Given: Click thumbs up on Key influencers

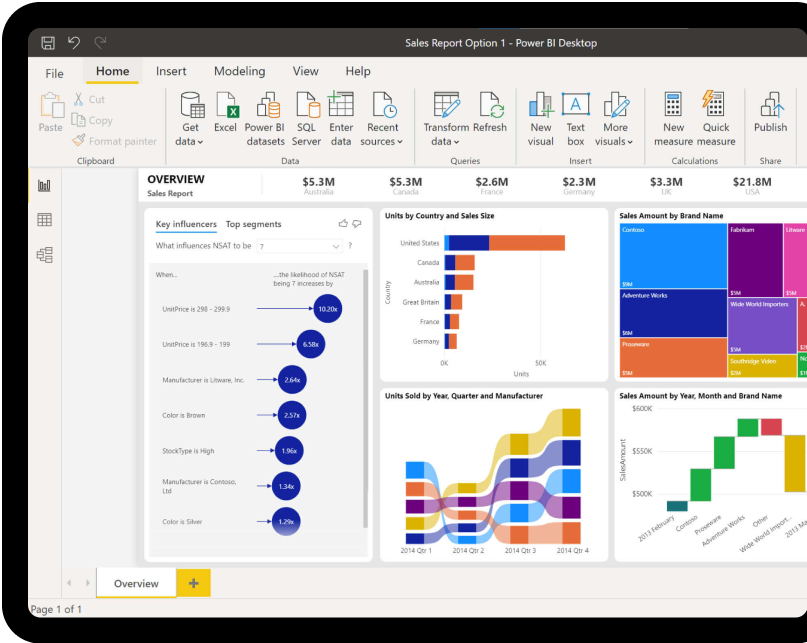Looking at the screenshot, I should click(x=343, y=223).
